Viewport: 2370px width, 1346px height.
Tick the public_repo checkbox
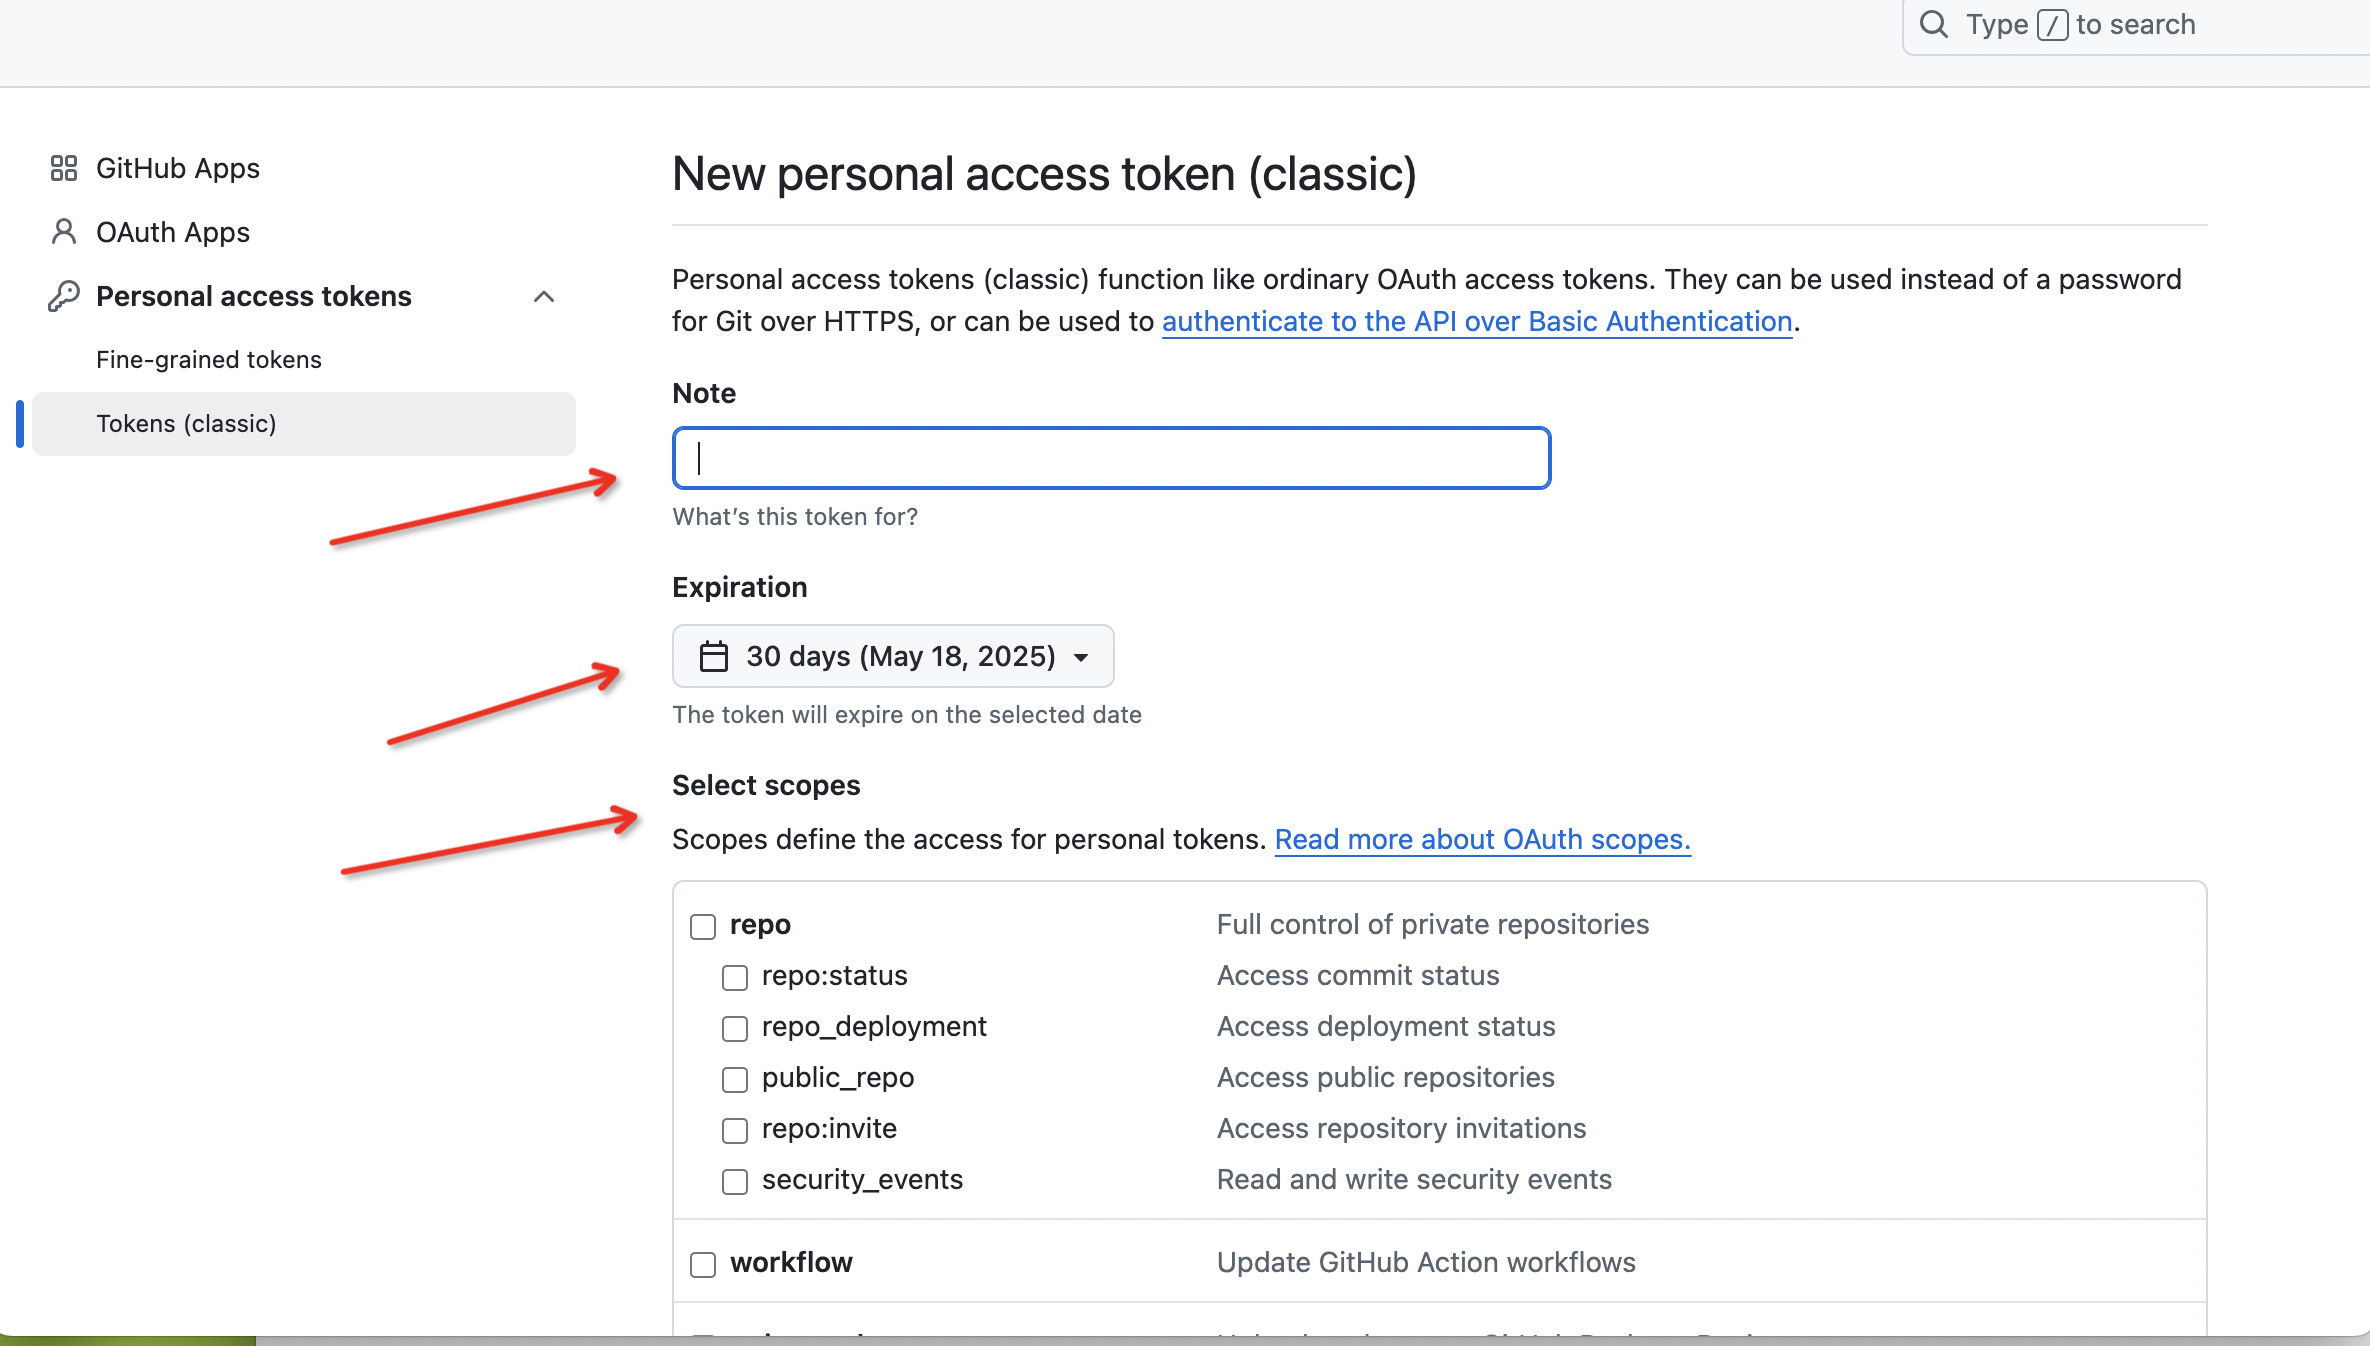735,1079
